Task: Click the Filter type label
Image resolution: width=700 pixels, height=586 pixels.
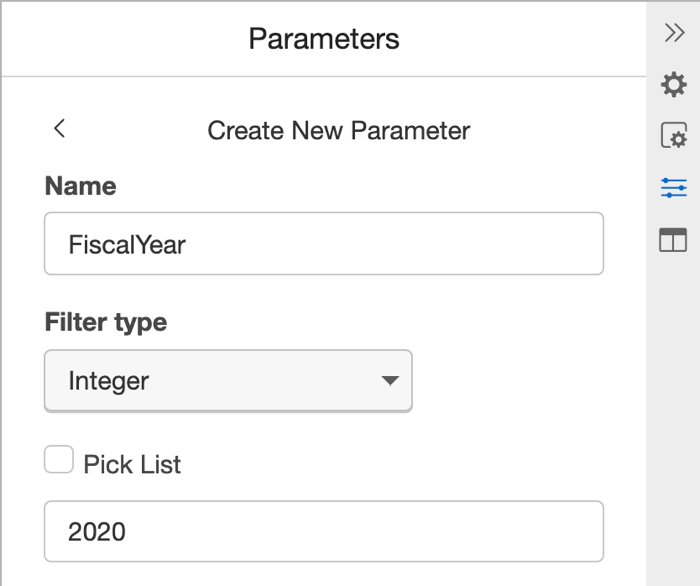Action: point(106,322)
